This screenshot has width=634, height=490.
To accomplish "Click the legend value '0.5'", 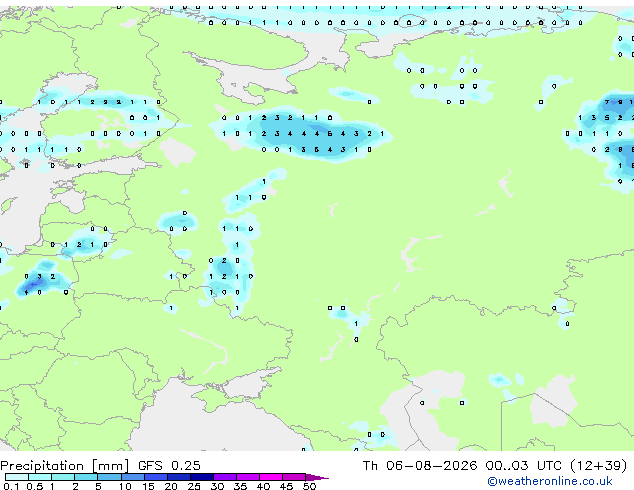I will pos(35,486).
